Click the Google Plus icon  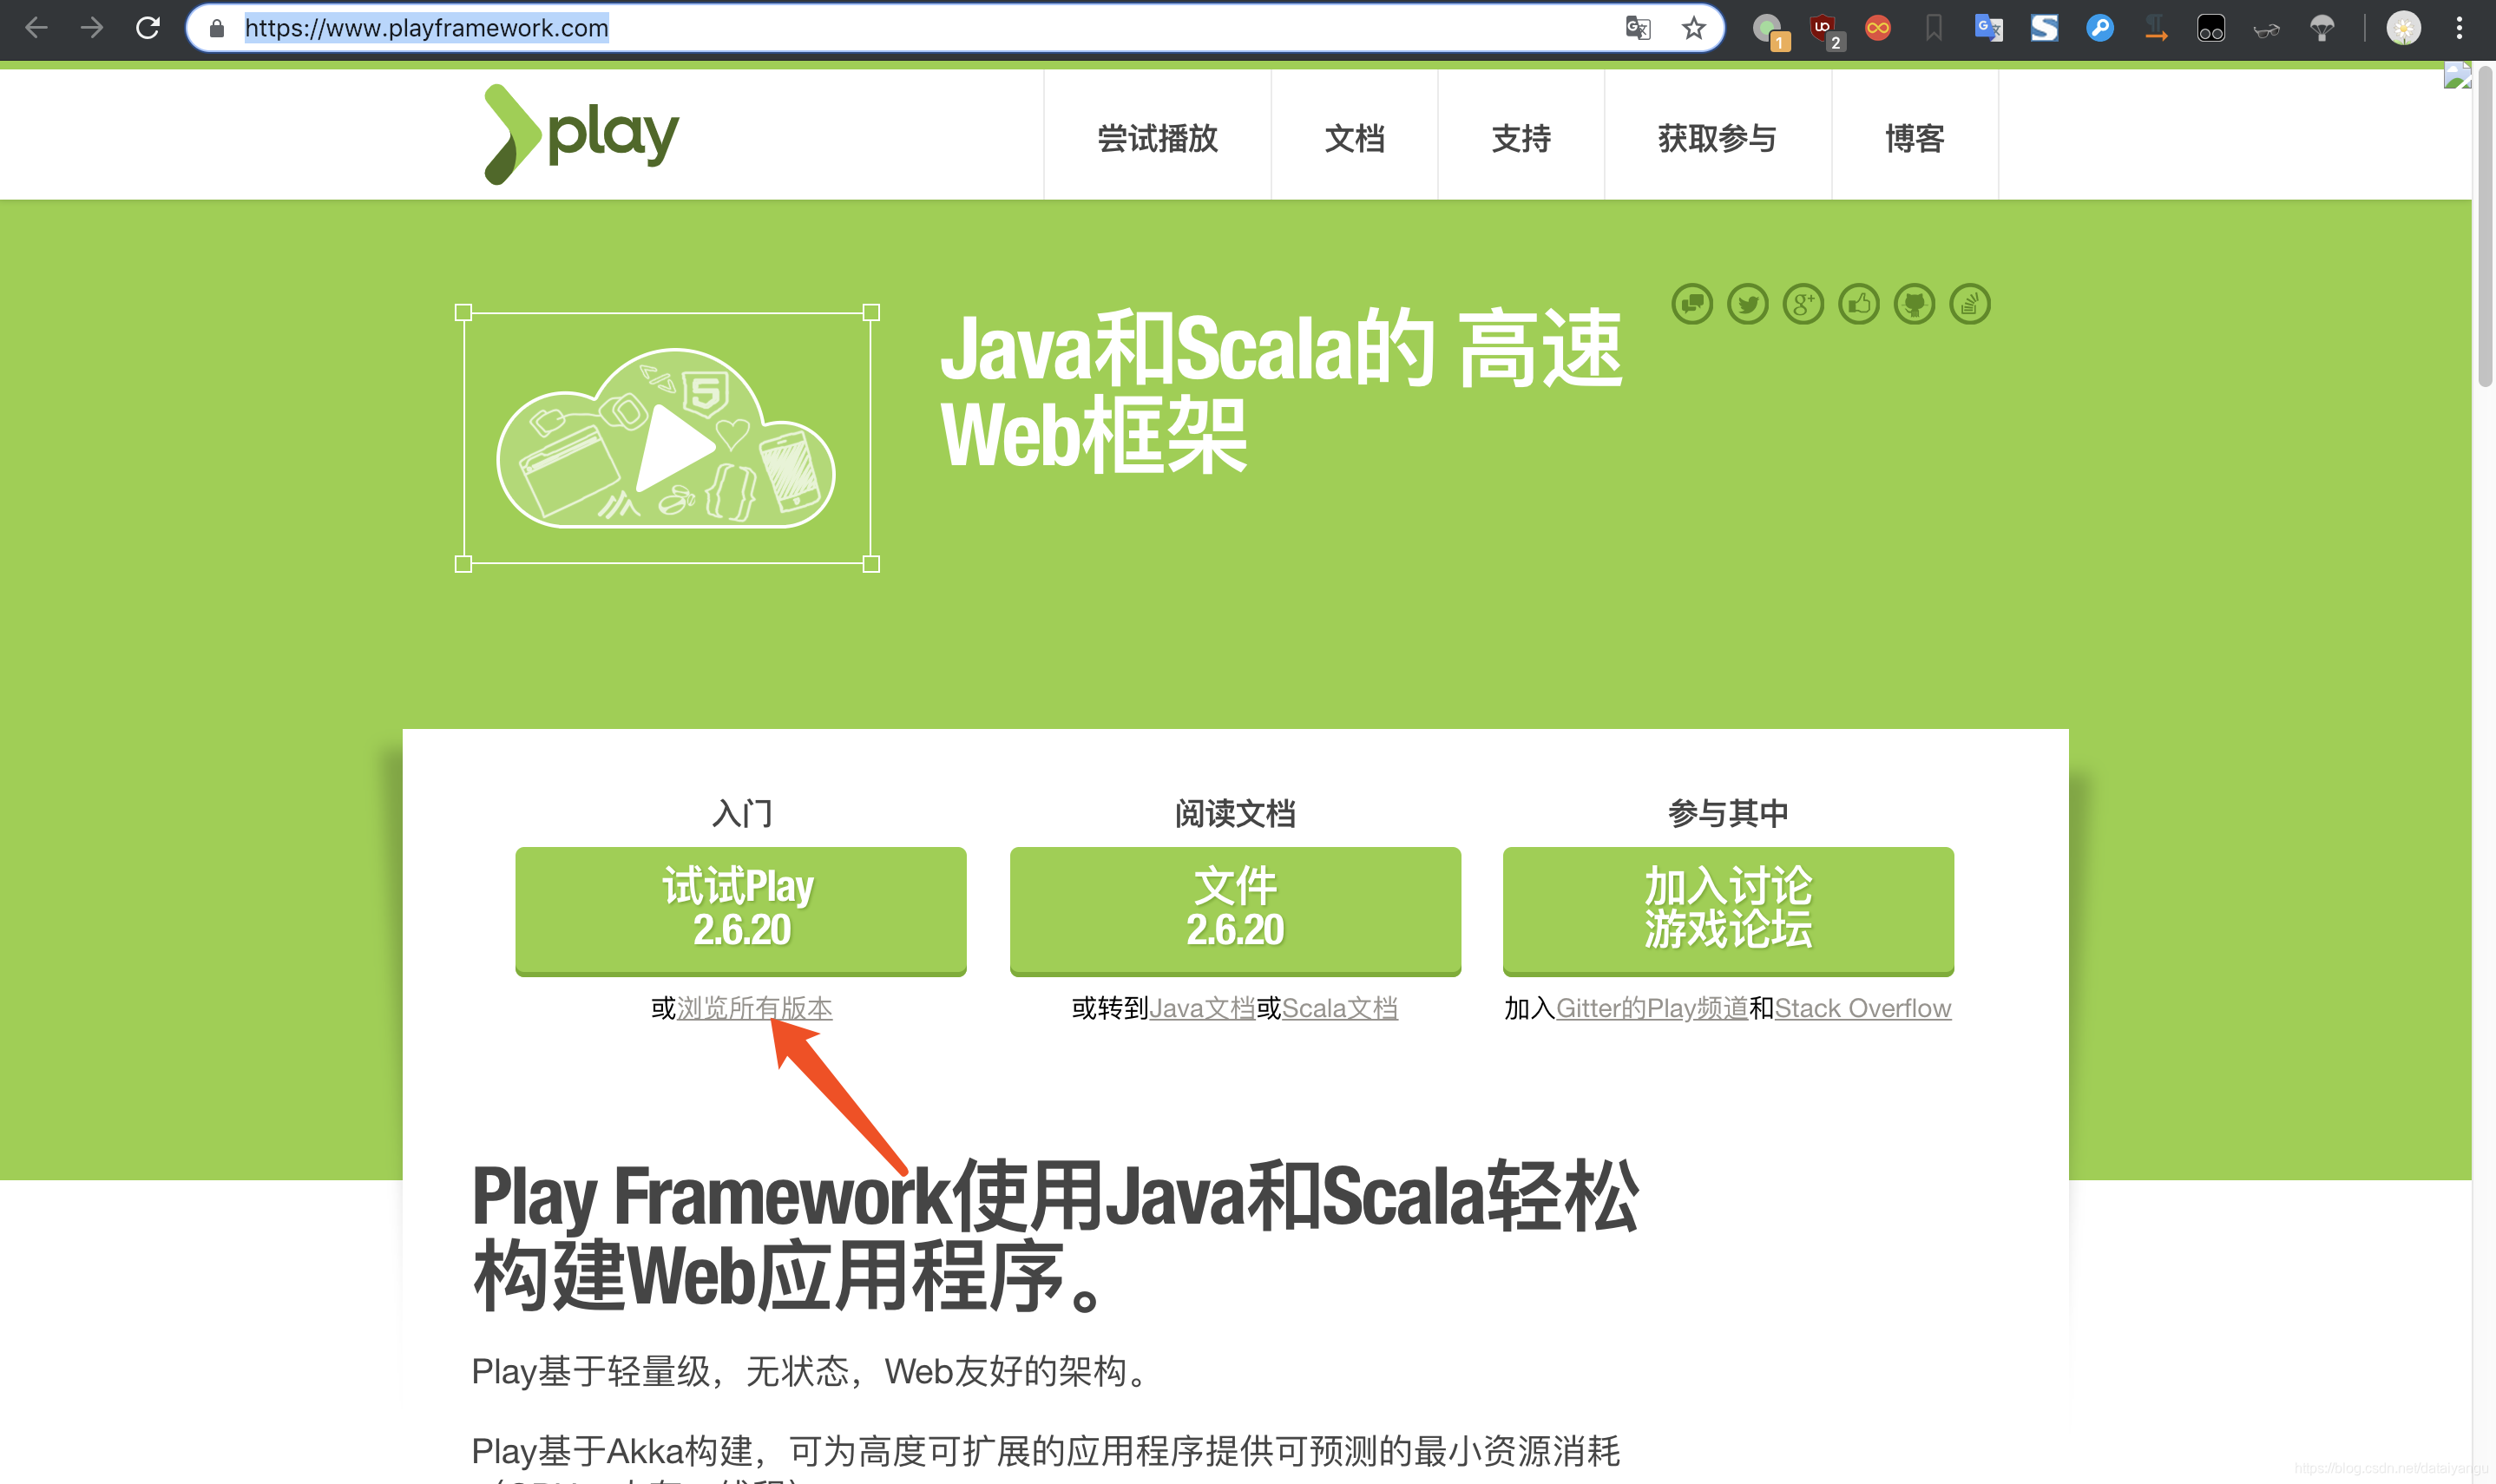[x=1803, y=304]
